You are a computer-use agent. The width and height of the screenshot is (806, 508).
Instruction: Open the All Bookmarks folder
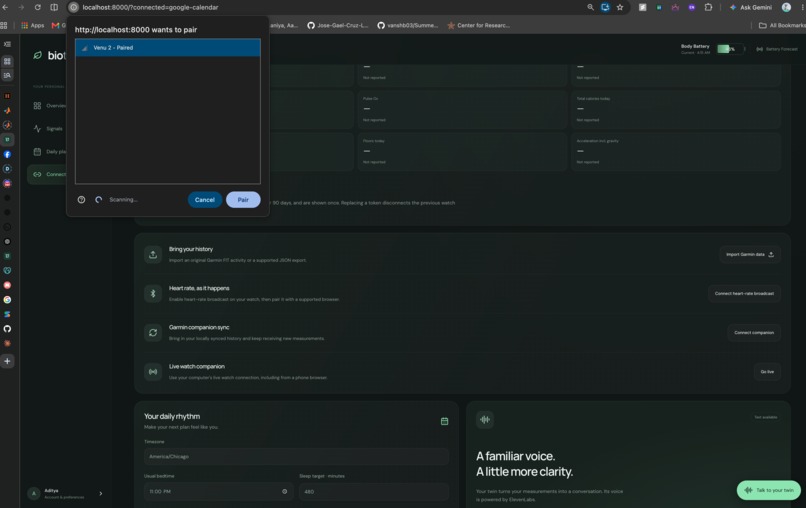pos(782,25)
